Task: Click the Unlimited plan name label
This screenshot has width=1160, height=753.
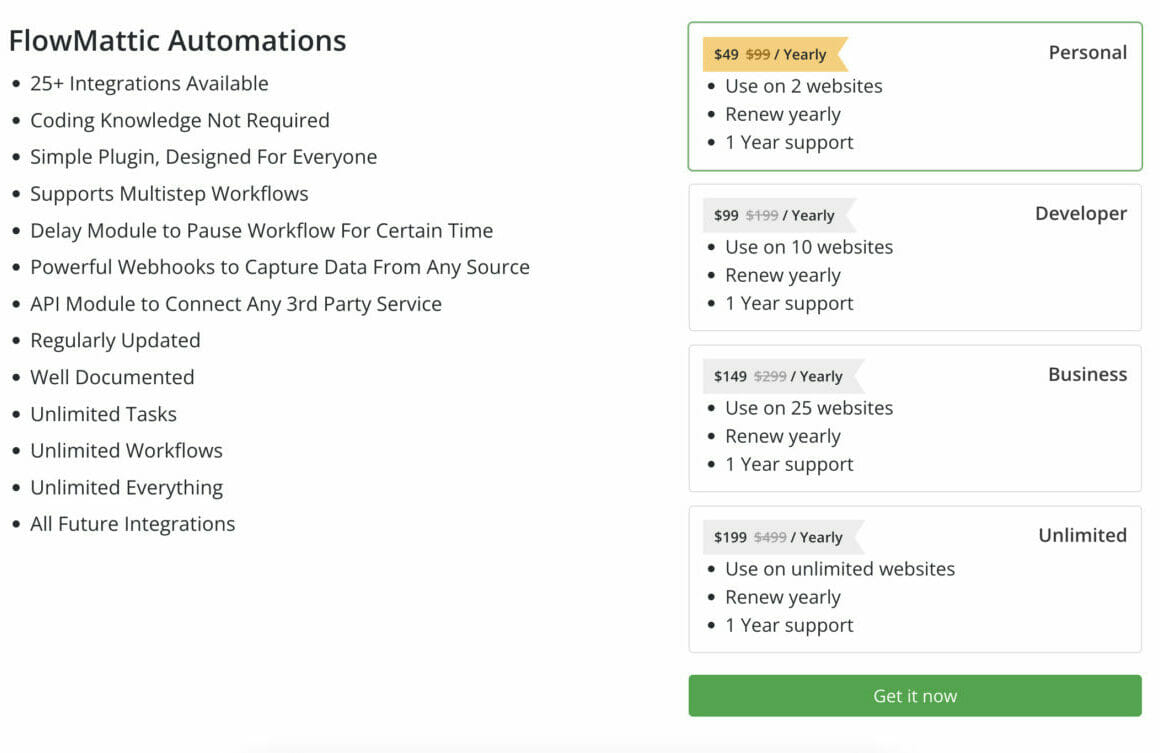Action: (1082, 535)
